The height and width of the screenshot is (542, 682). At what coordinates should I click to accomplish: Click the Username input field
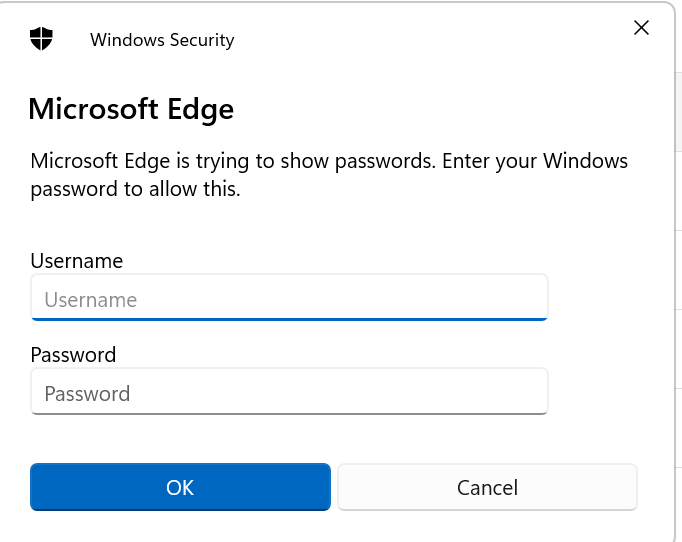(289, 299)
